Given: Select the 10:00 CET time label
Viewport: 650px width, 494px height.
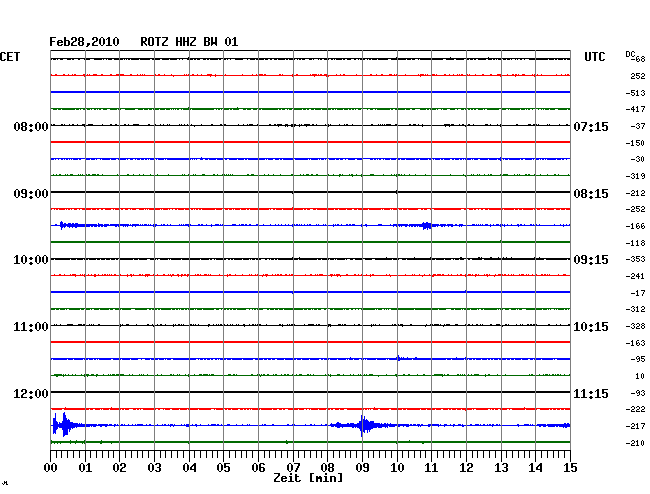Looking at the screenshot, I should point(31,260).
